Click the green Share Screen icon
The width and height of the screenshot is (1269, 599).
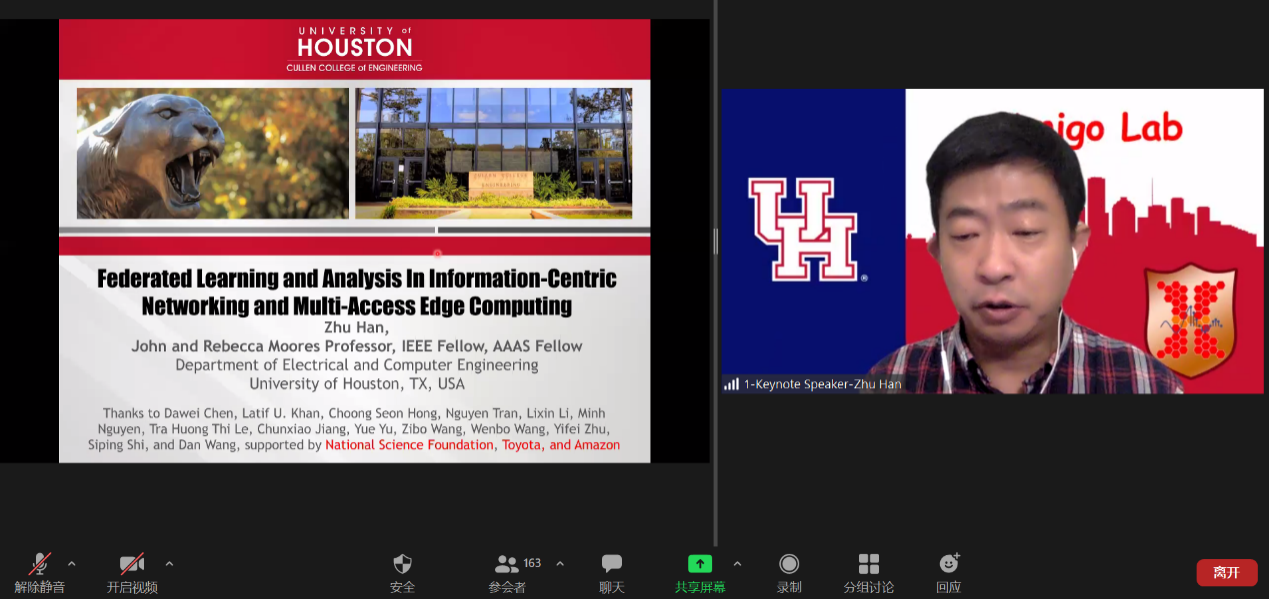tap(700, 564)
